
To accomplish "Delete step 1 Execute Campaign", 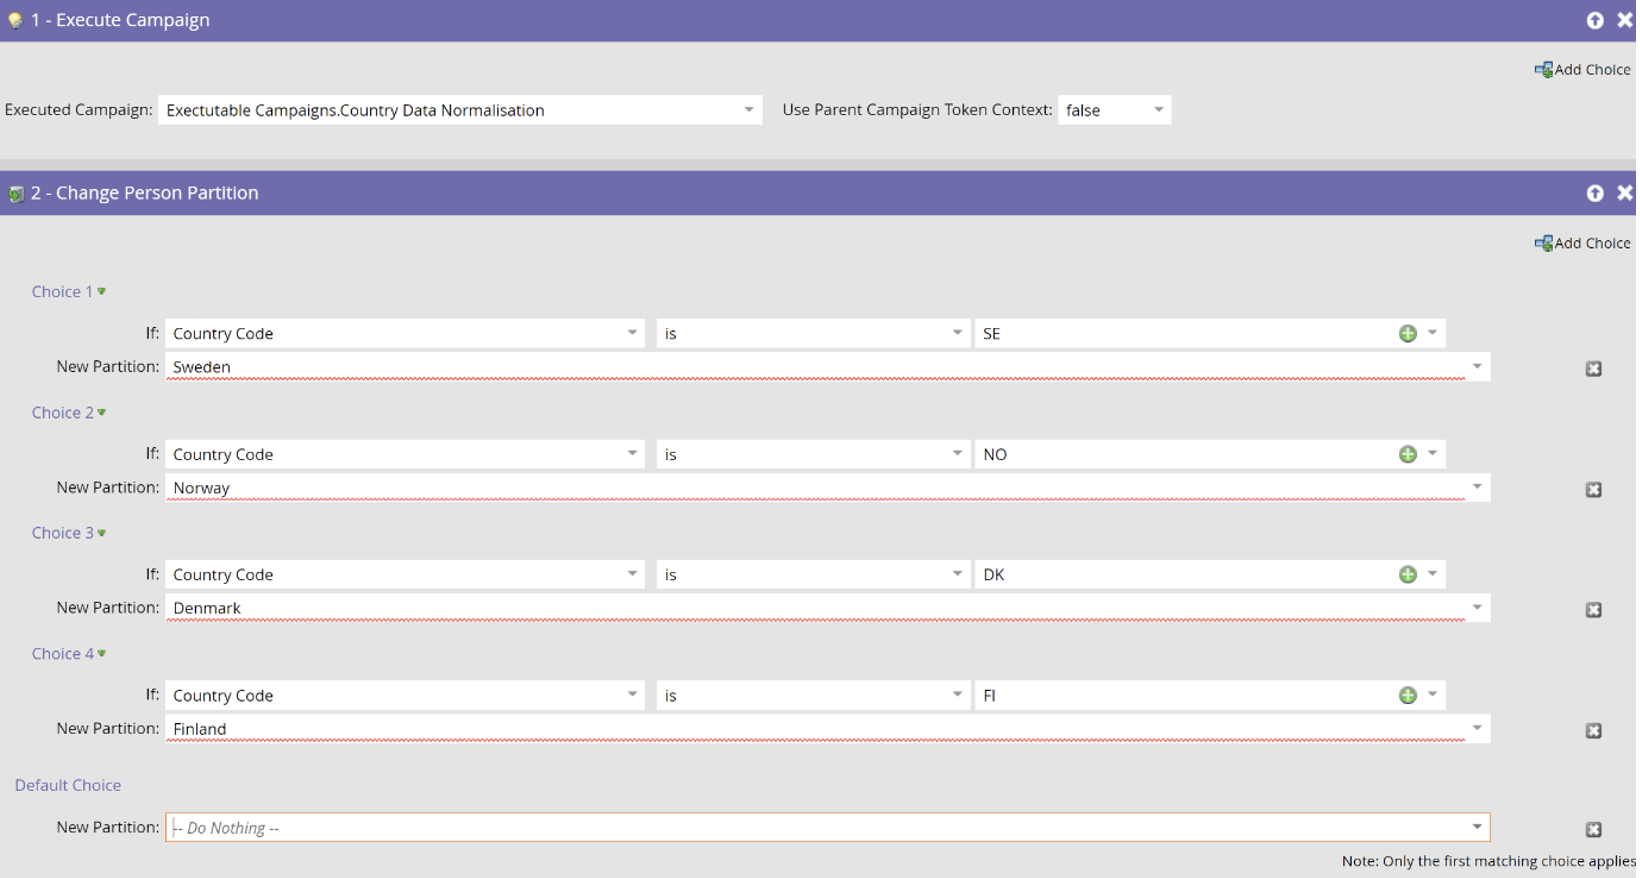I will [1625, 20].
